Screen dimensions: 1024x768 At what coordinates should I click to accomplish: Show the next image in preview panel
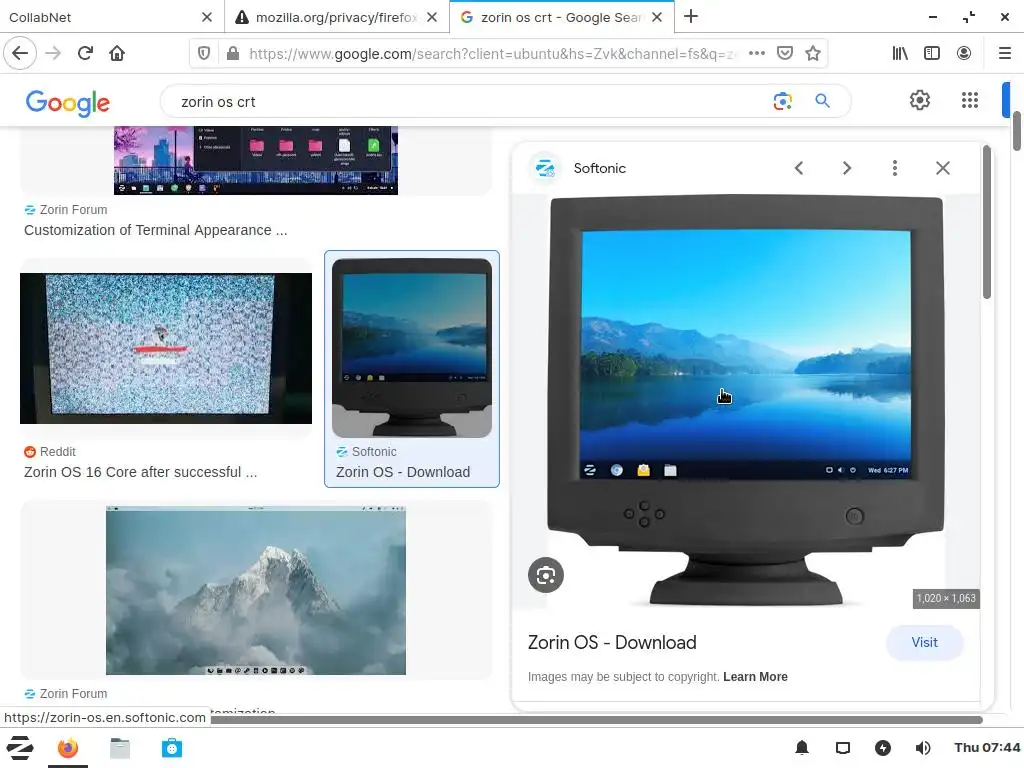(x=846, y=168)
